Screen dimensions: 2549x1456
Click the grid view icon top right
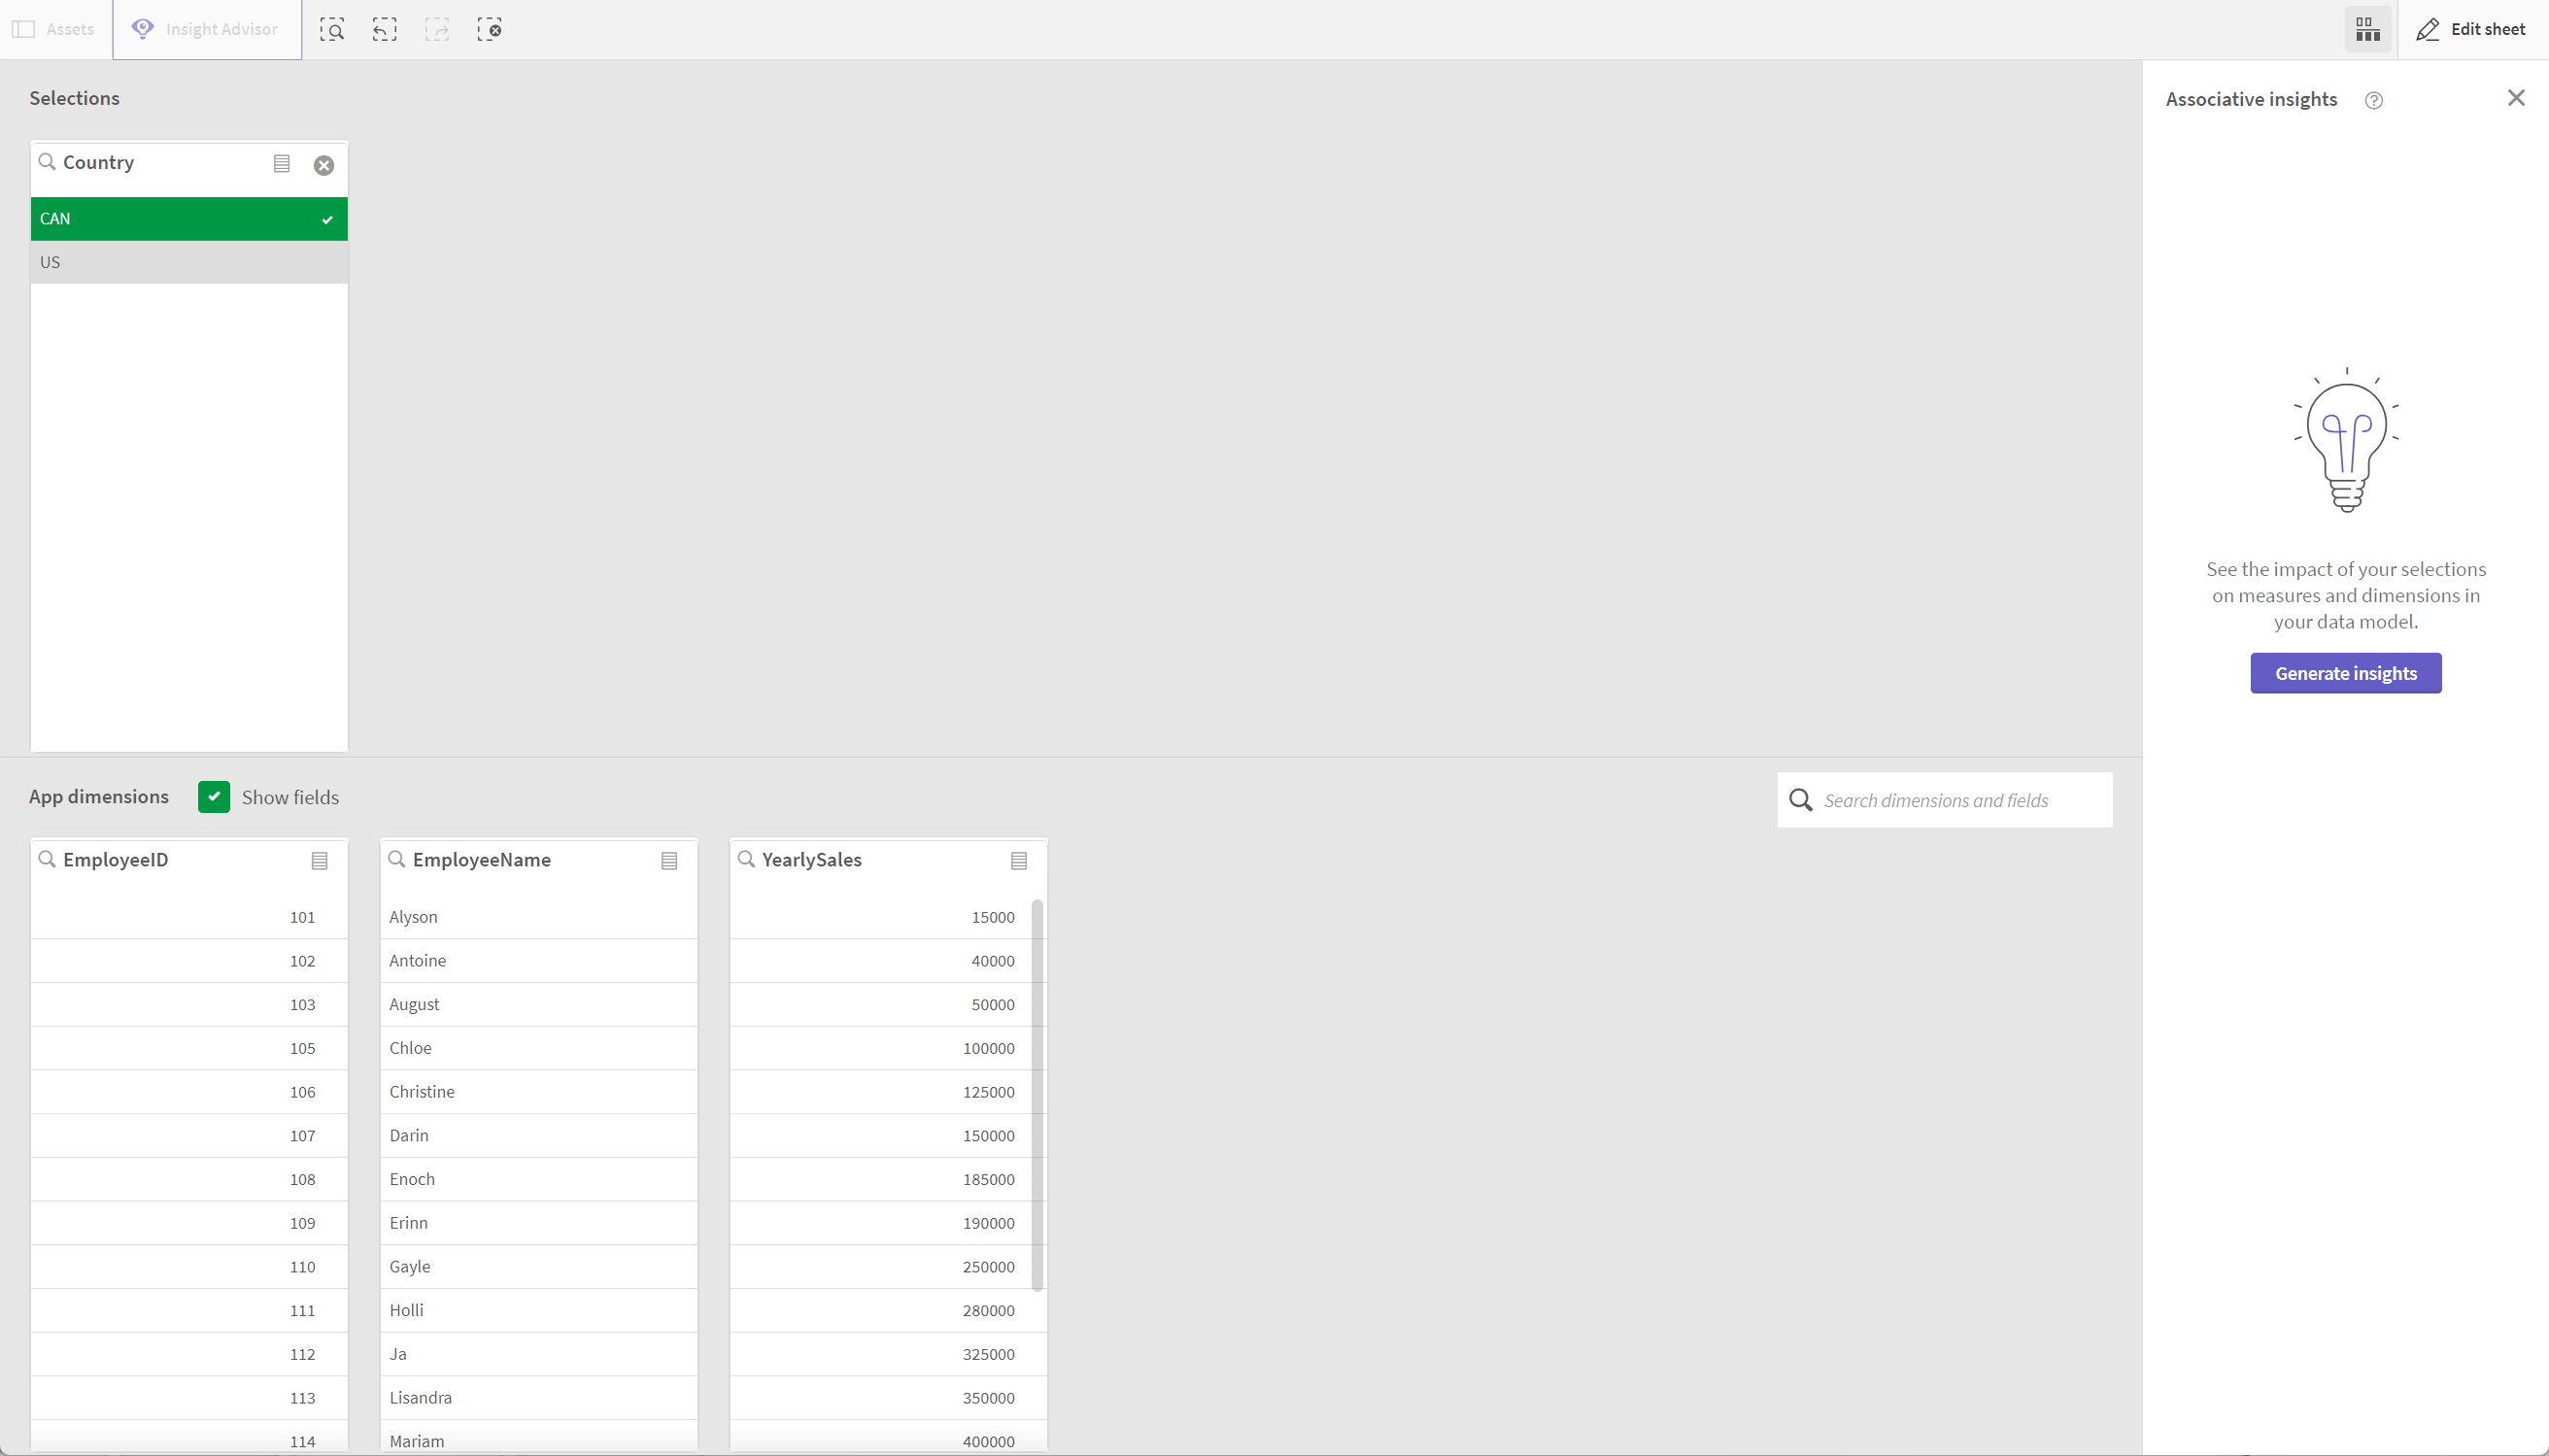2368,30
